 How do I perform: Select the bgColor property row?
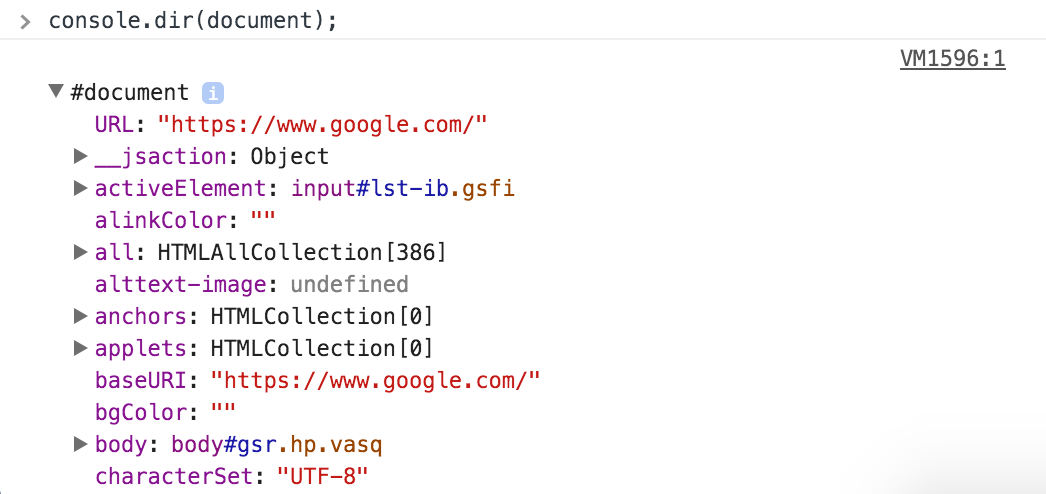(x=165, y=413)
